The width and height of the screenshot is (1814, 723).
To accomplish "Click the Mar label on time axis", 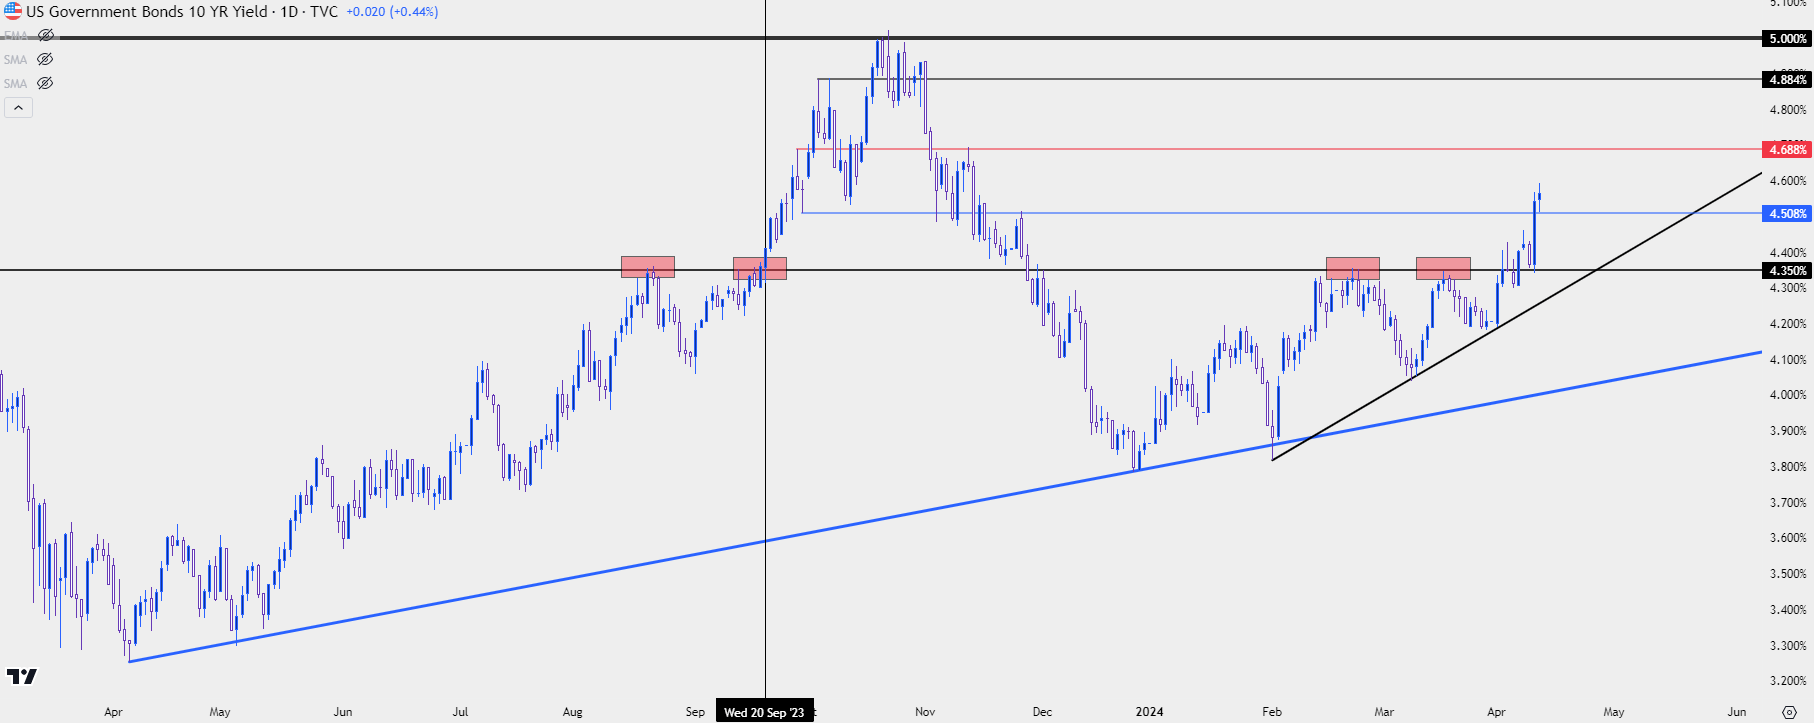I will point(1384,712).
